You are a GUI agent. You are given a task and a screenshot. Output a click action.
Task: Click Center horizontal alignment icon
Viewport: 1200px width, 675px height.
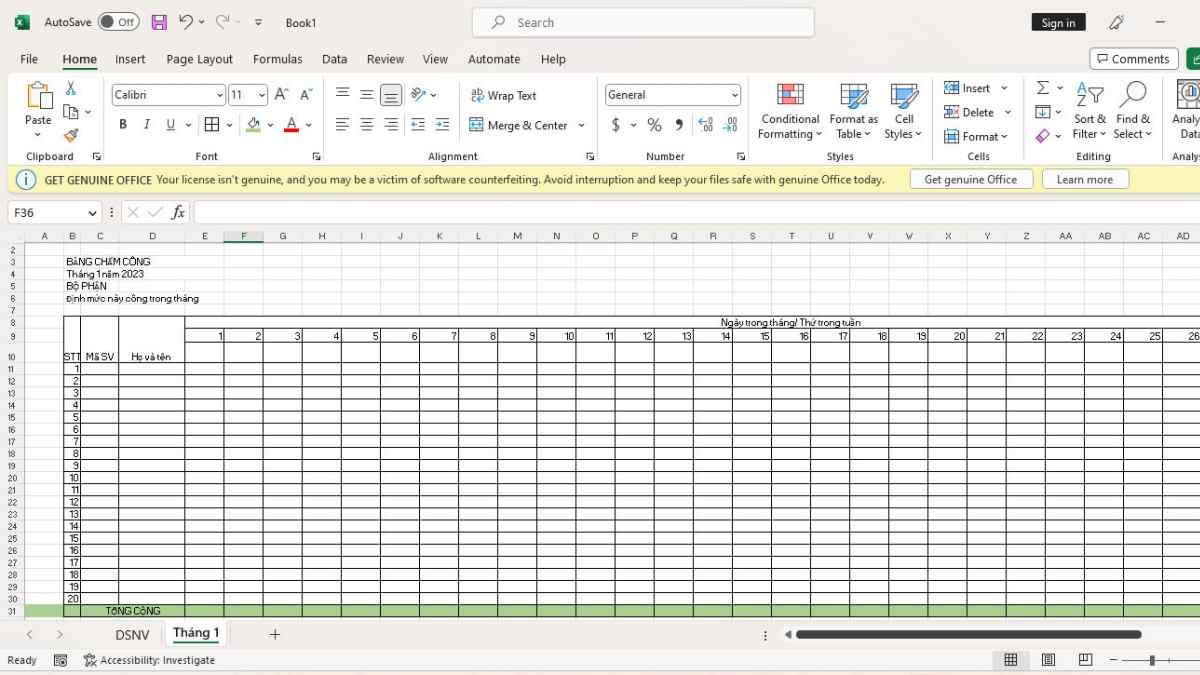[x=367, y=125]
